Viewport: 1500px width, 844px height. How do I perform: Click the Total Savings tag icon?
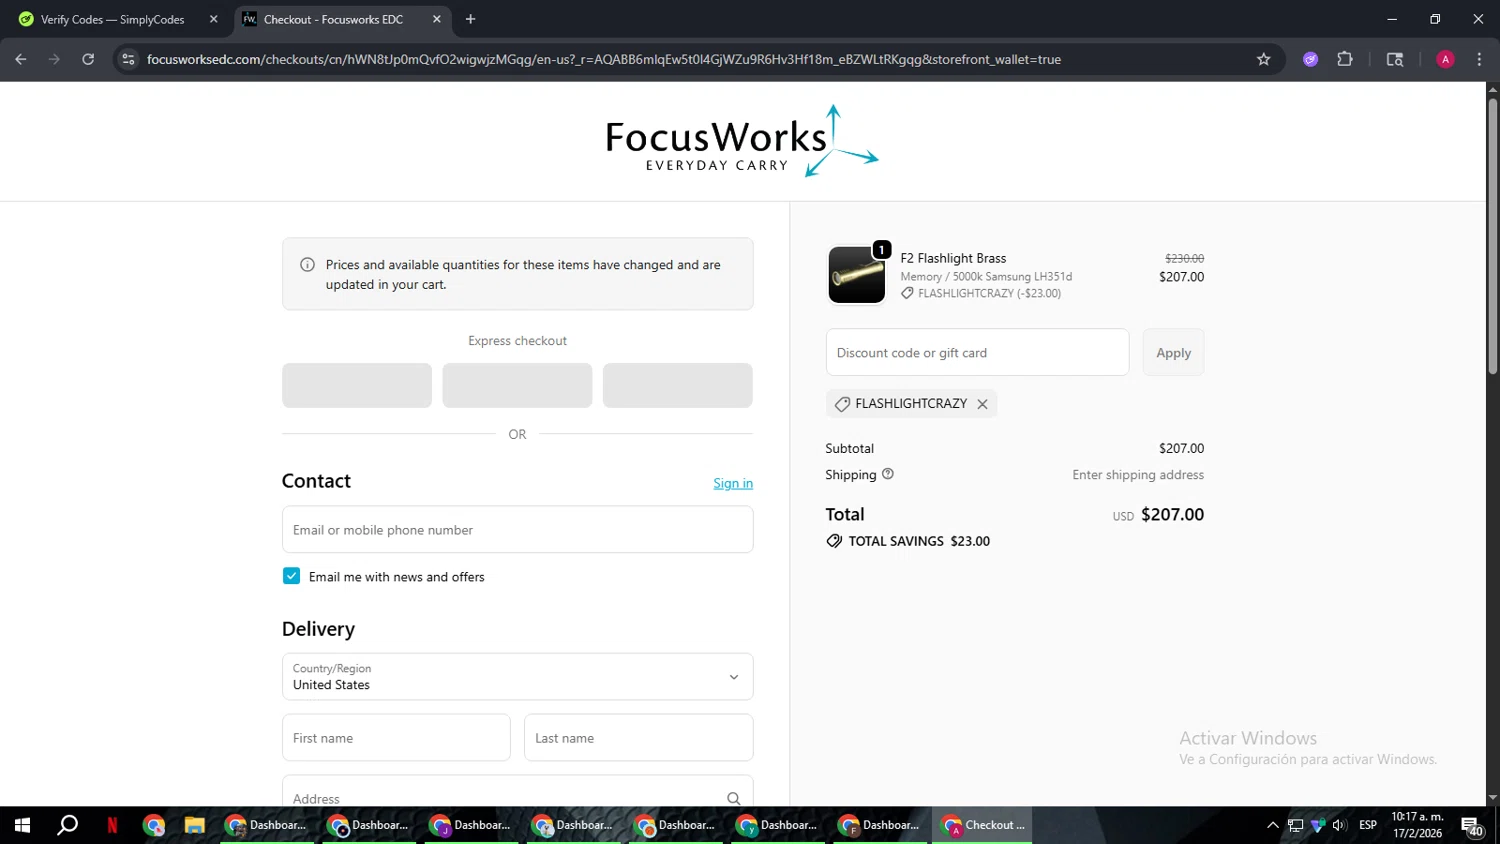point(834,541)
